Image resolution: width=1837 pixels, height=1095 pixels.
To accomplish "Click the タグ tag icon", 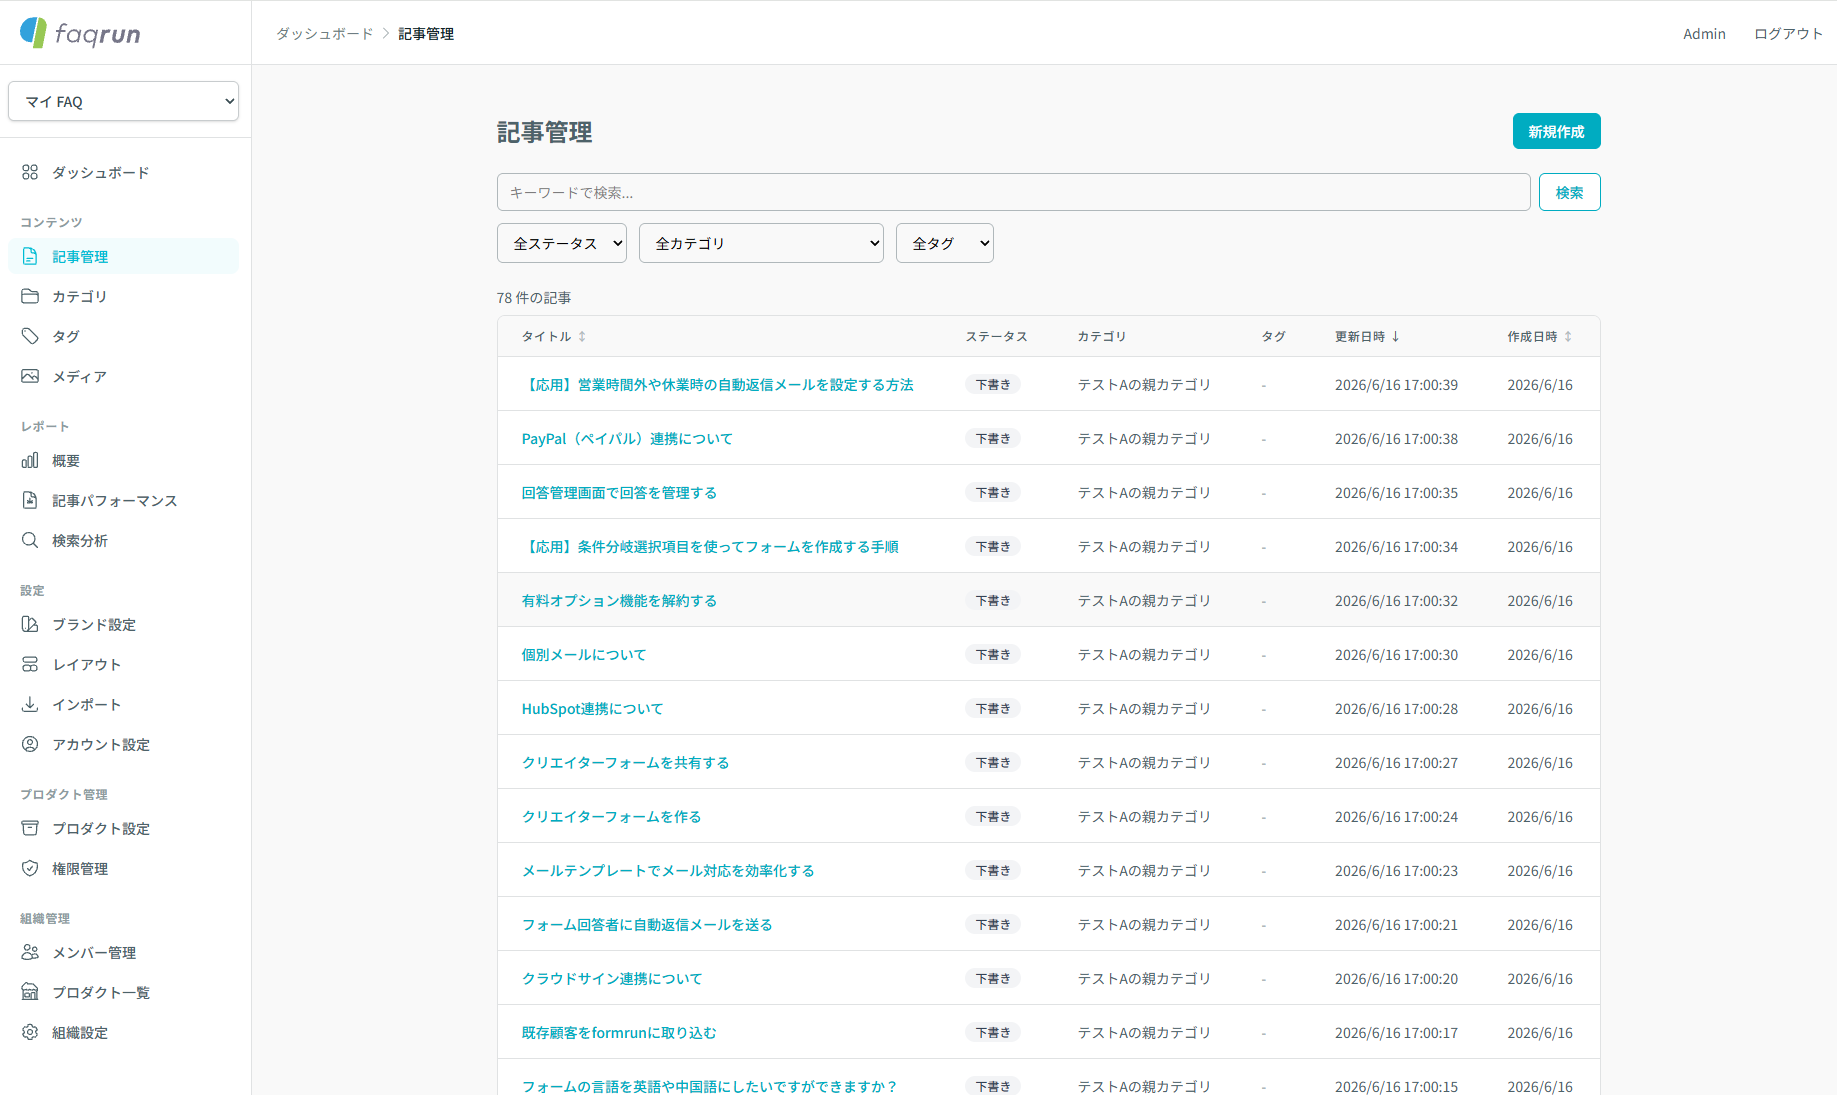I will (x=30, y=336).
